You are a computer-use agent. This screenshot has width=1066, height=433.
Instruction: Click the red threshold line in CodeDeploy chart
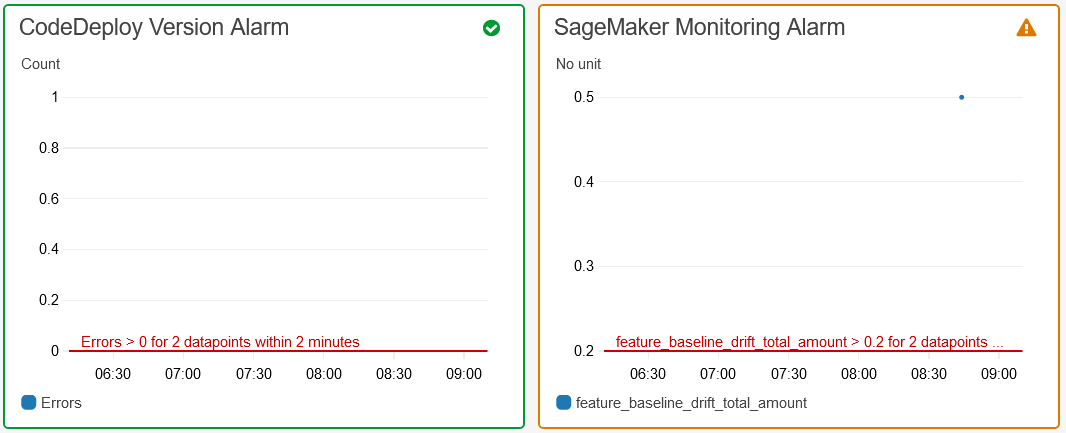click(278, 351)
